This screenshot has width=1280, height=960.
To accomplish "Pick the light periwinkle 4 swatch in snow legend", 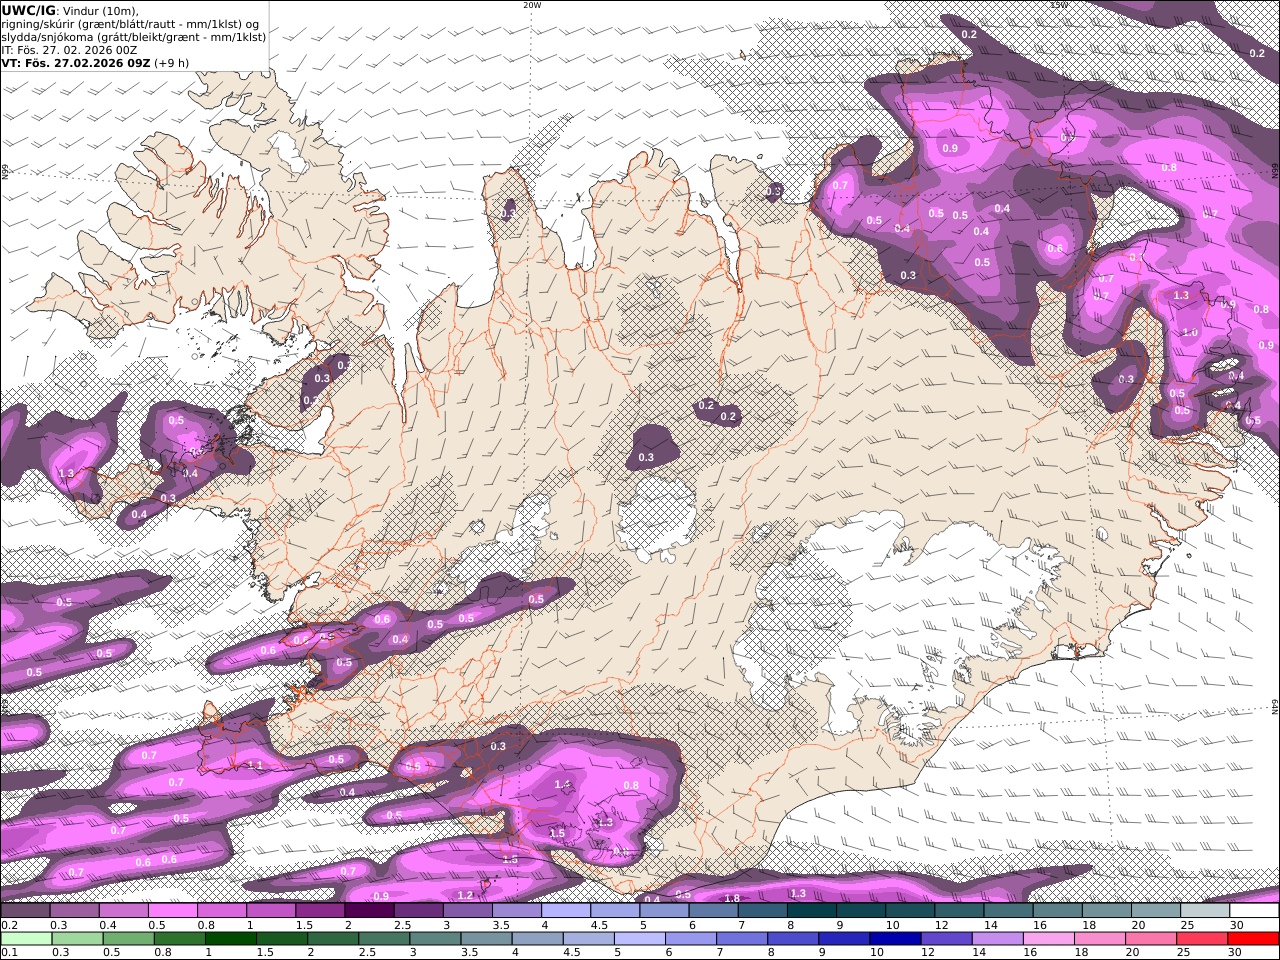I will coord(565,911).
